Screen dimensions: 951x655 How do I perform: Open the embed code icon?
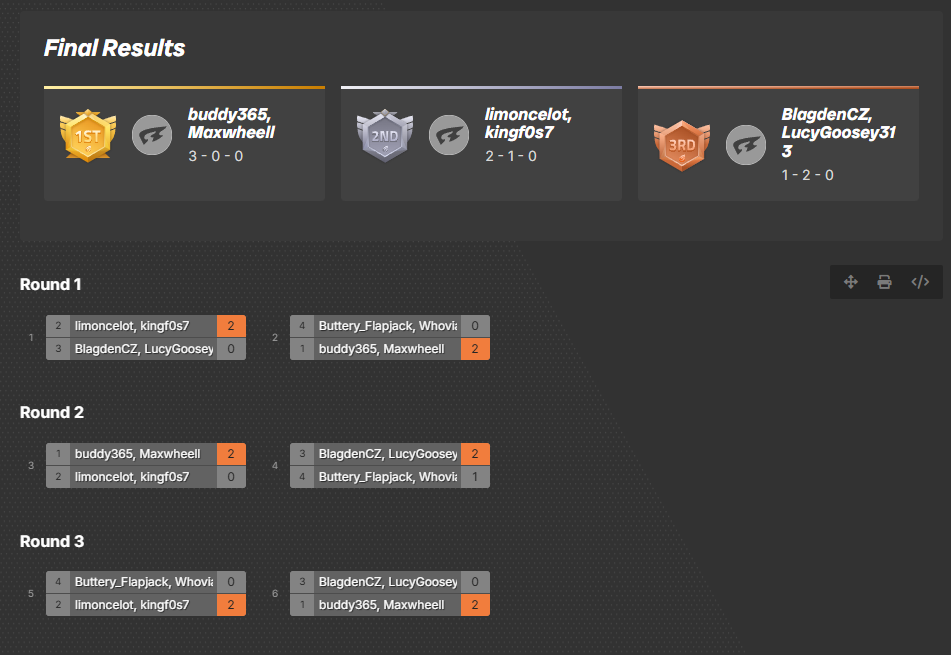(920, 282)
